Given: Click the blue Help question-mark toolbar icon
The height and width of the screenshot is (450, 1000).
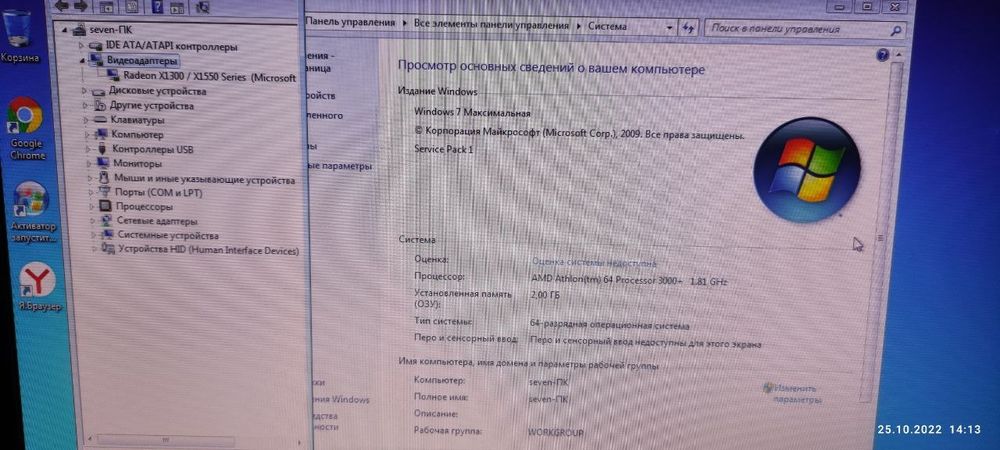Looking at the screenshot, I should point(158,7).
